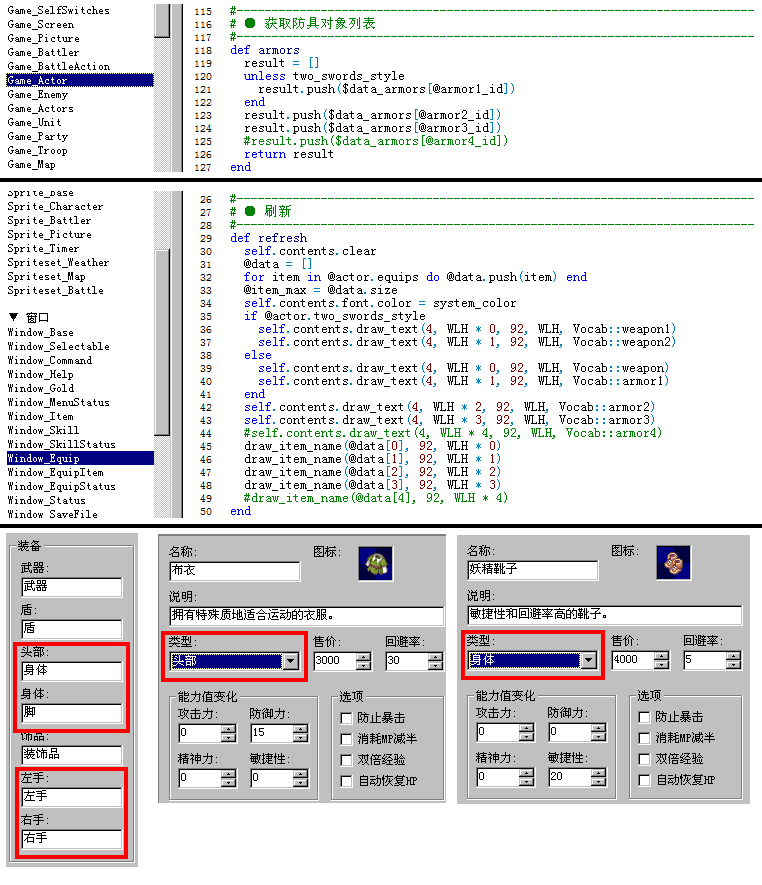Image resolution: width=762 pixels, height=885 pixels.
Task: Select Window_MenuStatus script
Action: point(59,402)
